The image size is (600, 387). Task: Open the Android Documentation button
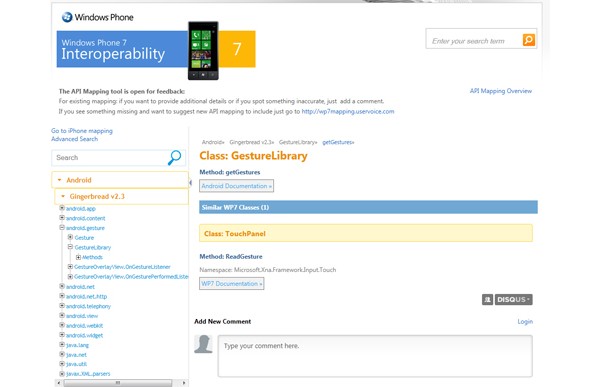click(x=236, y=186)
